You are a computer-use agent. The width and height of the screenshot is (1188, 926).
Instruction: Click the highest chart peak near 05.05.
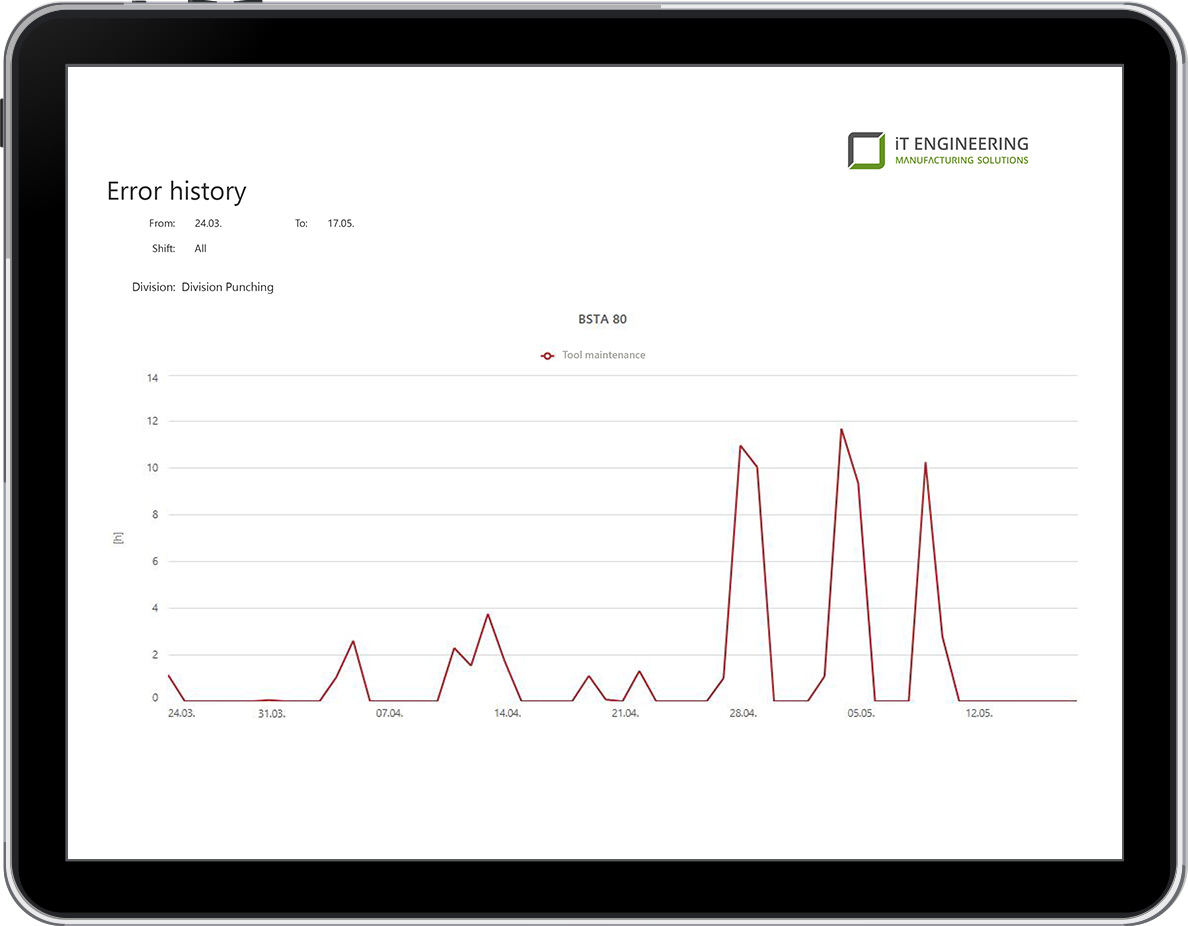[x=841, y=429]
